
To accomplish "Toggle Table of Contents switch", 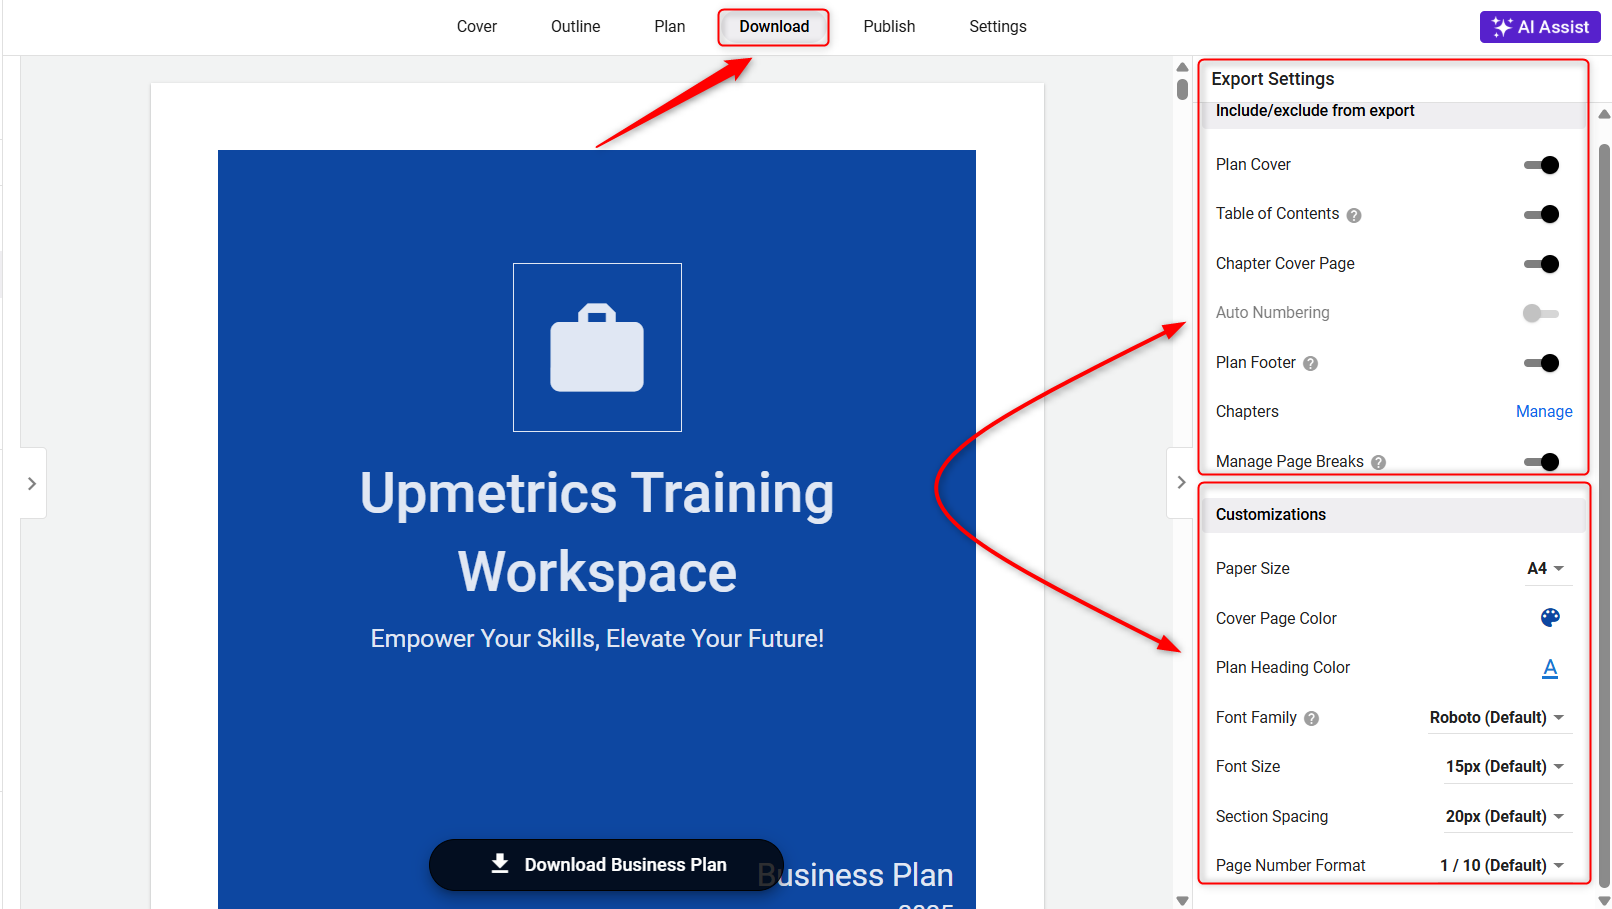I will point(1541,214).
